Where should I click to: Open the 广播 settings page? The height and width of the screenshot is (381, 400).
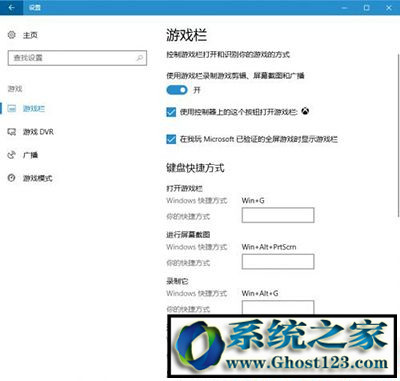[30, 155]
